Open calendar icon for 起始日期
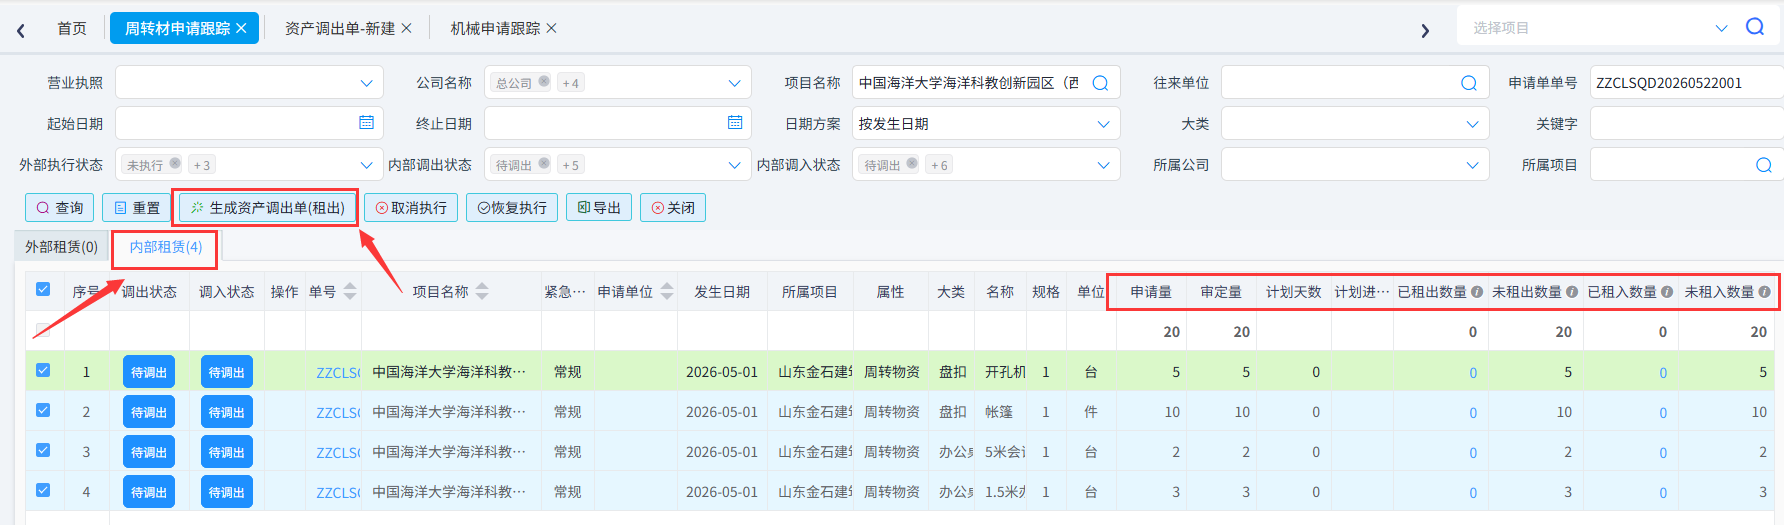Viewport: 1784px width, 525px height. (366, 122)
